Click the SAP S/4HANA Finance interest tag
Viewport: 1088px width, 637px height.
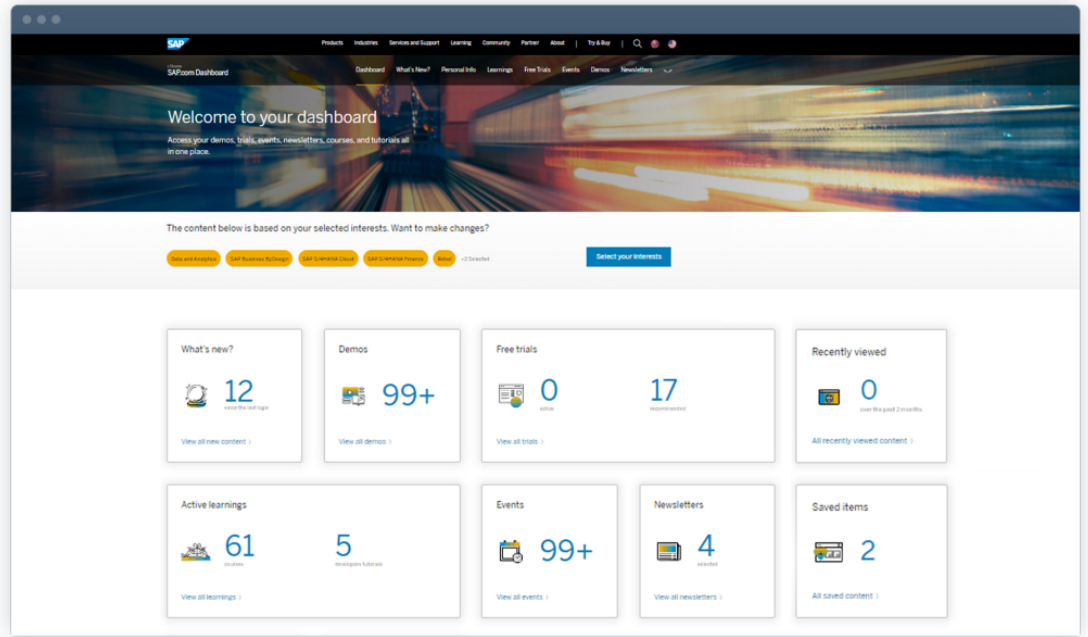point(396,259)
